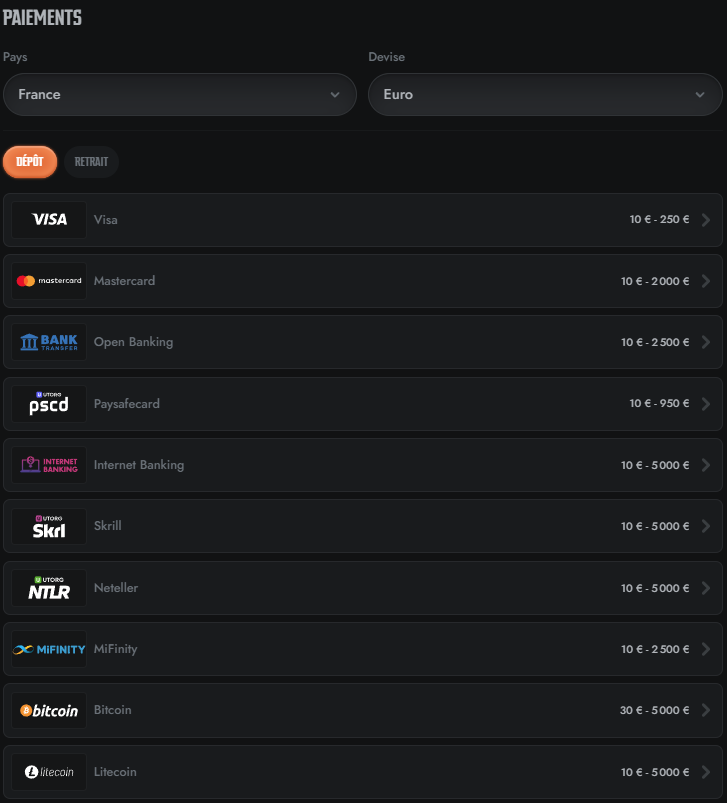Click Skrill 10 € - 5 000 € limit
The width and height of the screenshot is (727, 803).
(655, 526)
